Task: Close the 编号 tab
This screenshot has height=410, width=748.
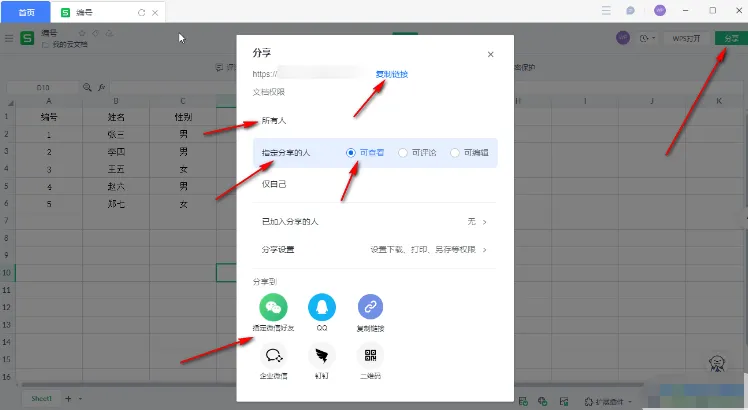Action: 155,13
